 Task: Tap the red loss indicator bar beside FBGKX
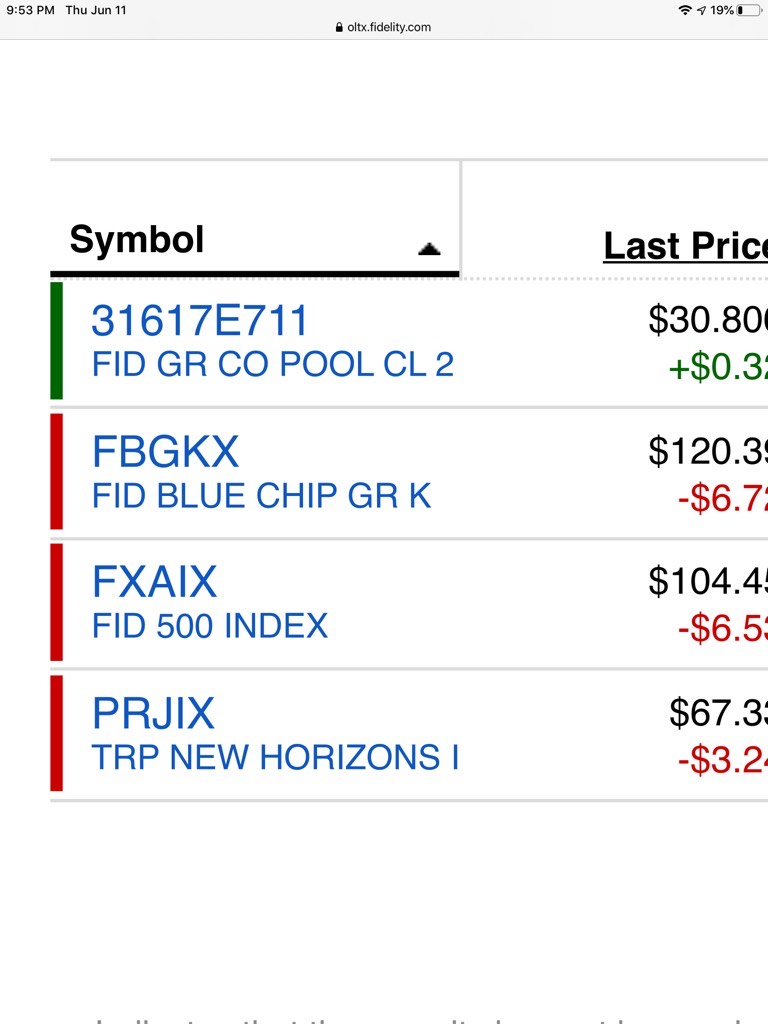click(x=56, y=471)
